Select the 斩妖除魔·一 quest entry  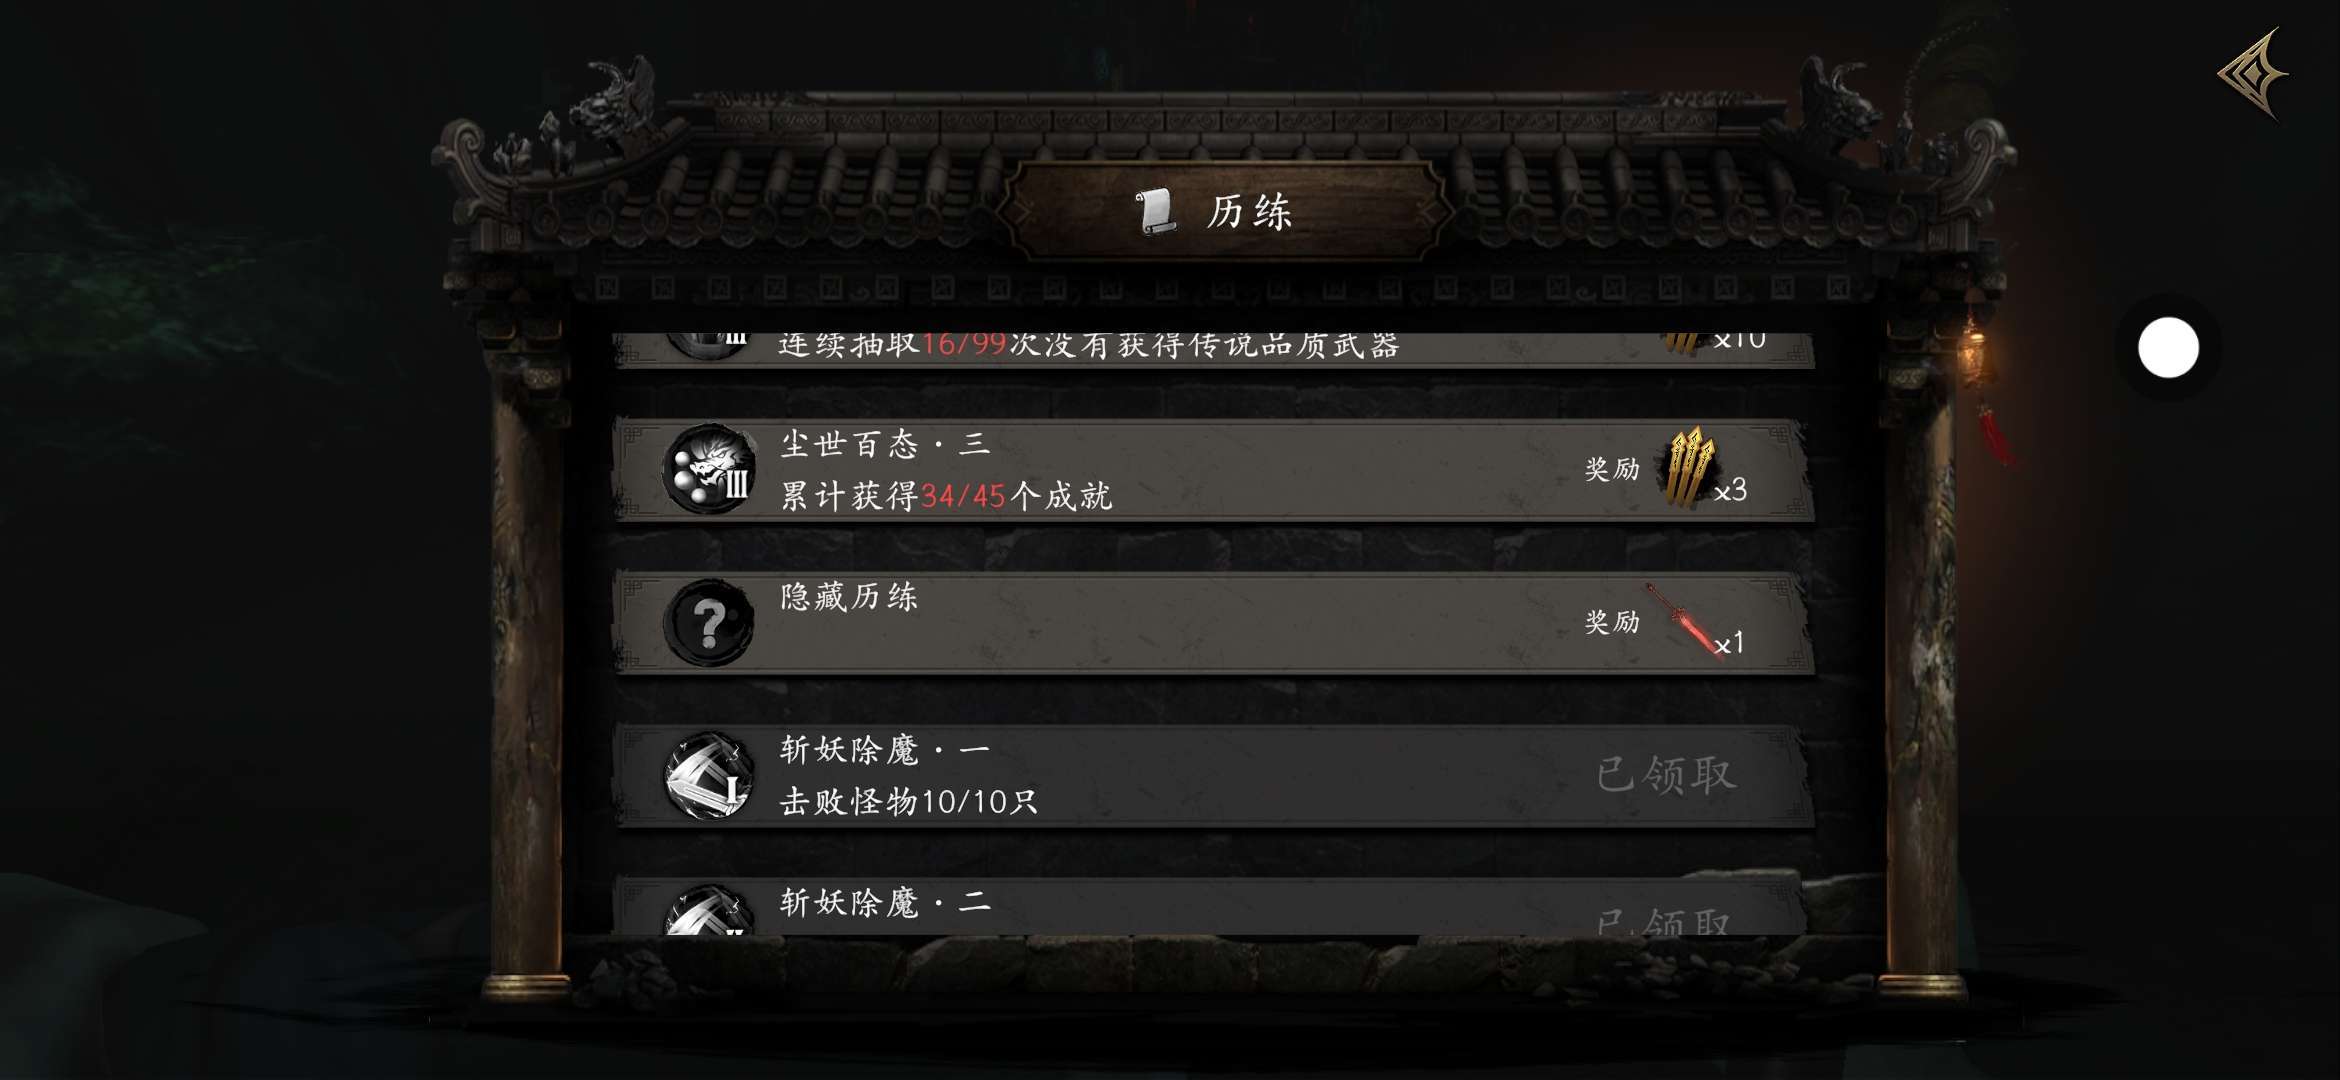(x=1213, y=776)
